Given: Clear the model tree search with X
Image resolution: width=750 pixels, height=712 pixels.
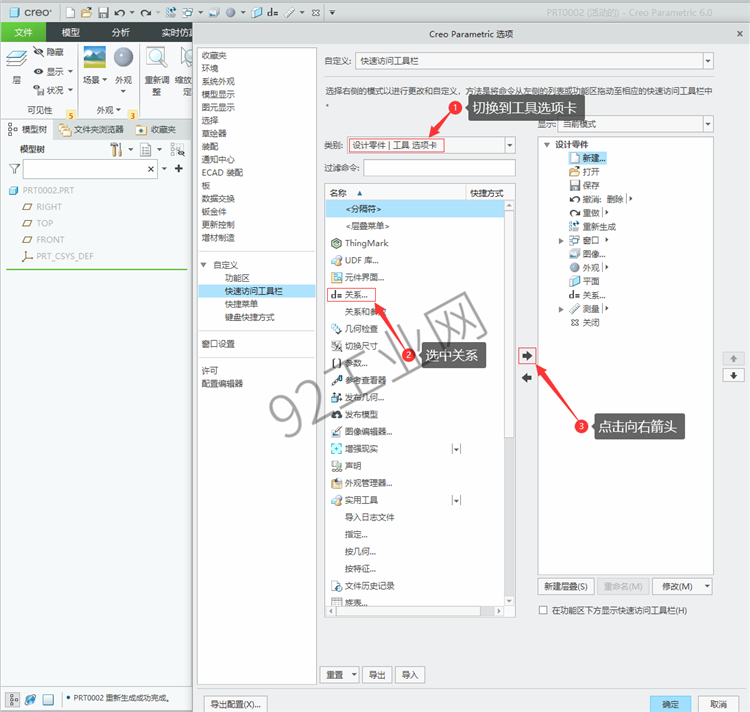Looking at the screenshot, I should pyautogui.click(x=151, y=169).
